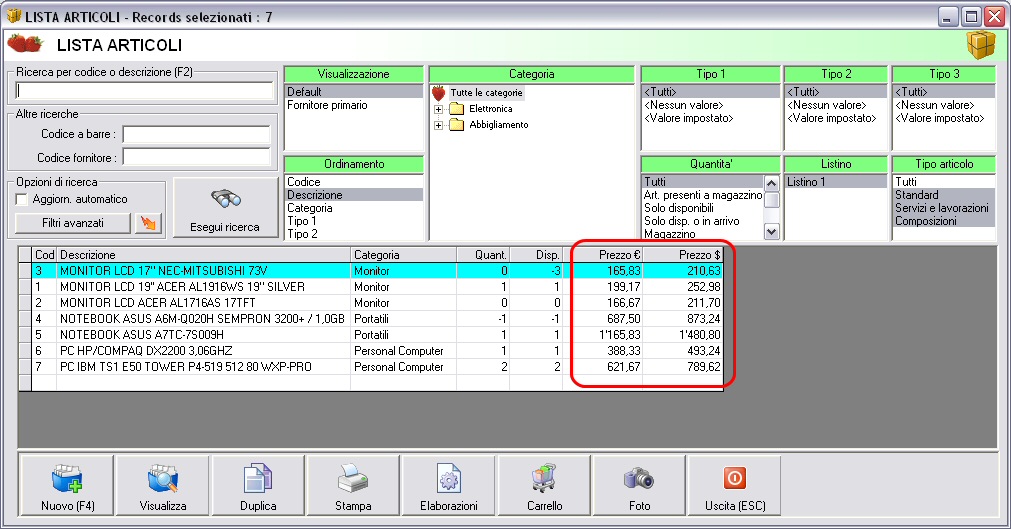
Task: Click the Prezzo $ column header
Action: point(683,255)
